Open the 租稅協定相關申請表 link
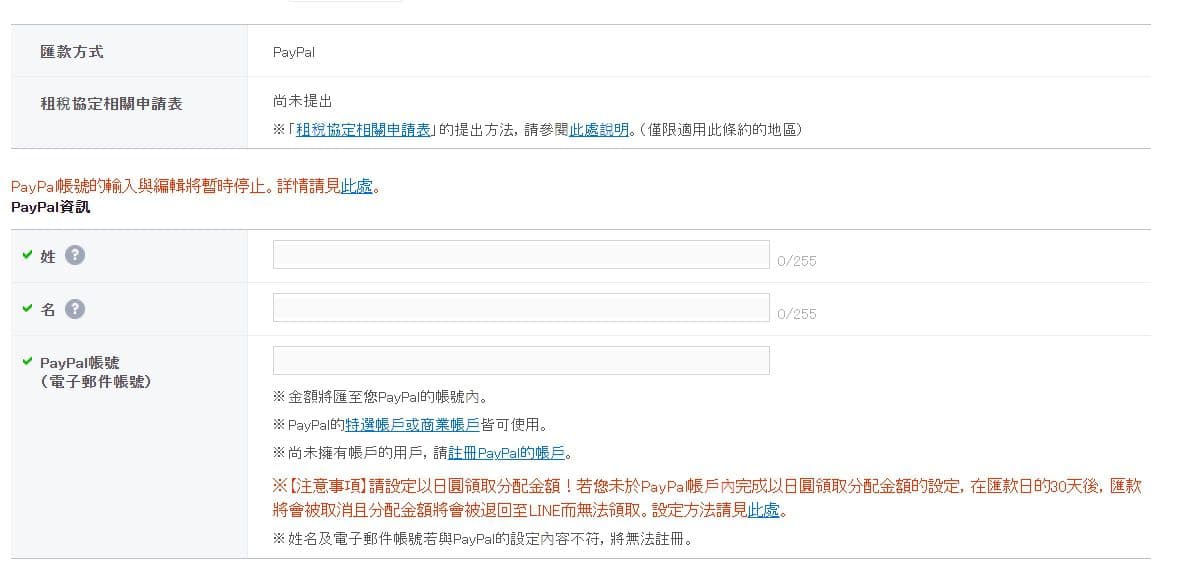 pos(363,130)
